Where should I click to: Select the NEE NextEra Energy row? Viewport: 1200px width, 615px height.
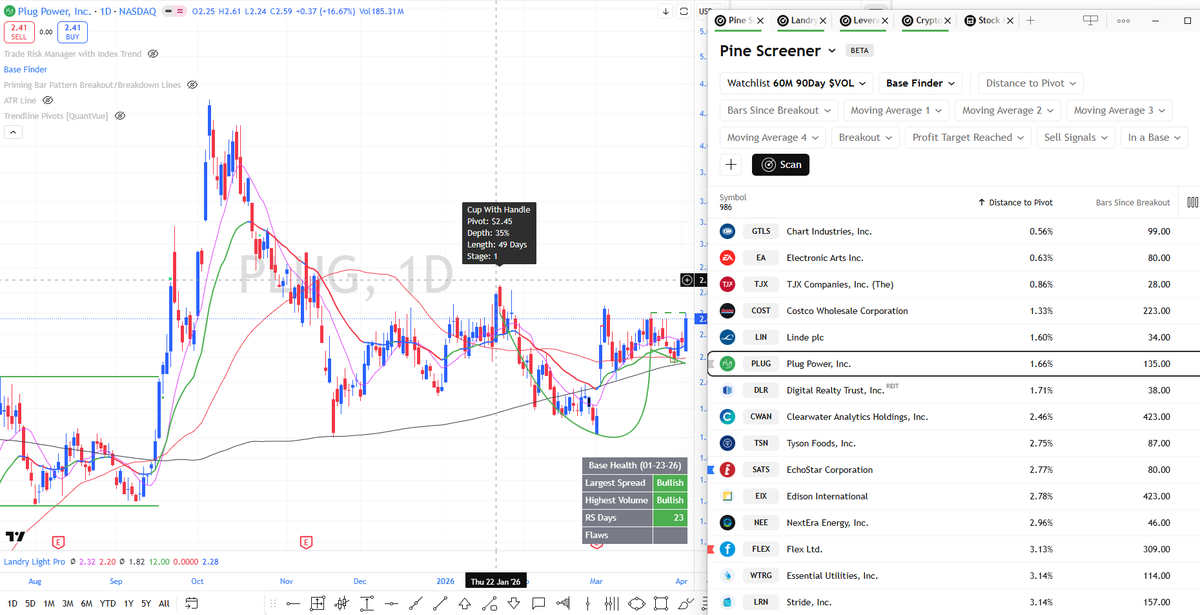[953, 522]
